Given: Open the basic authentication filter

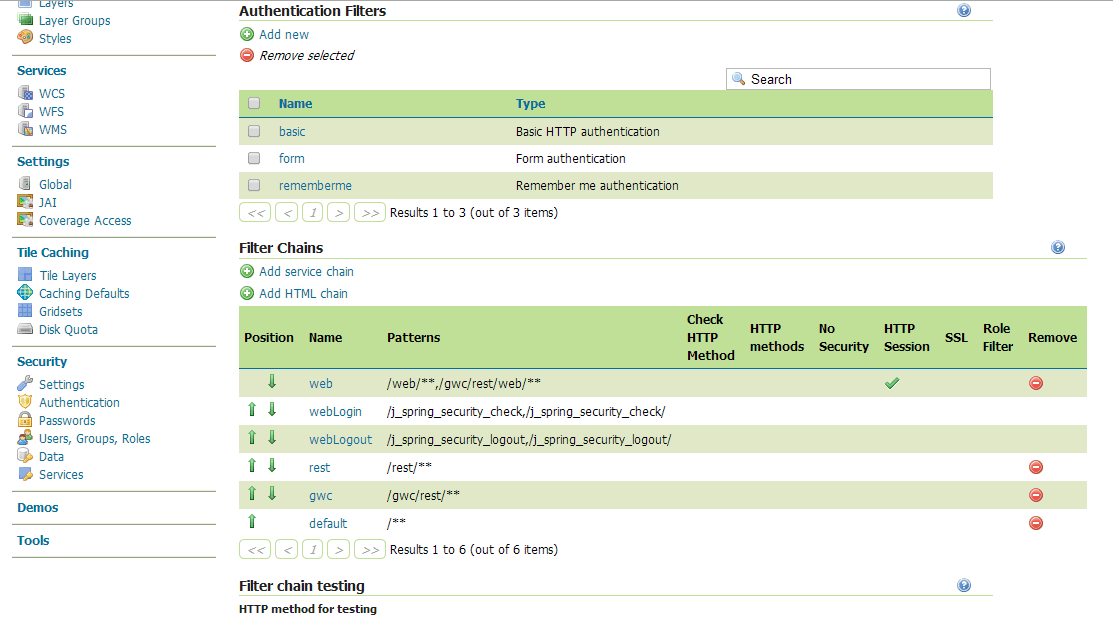Looking at the screenshot, I should (292, 131).
